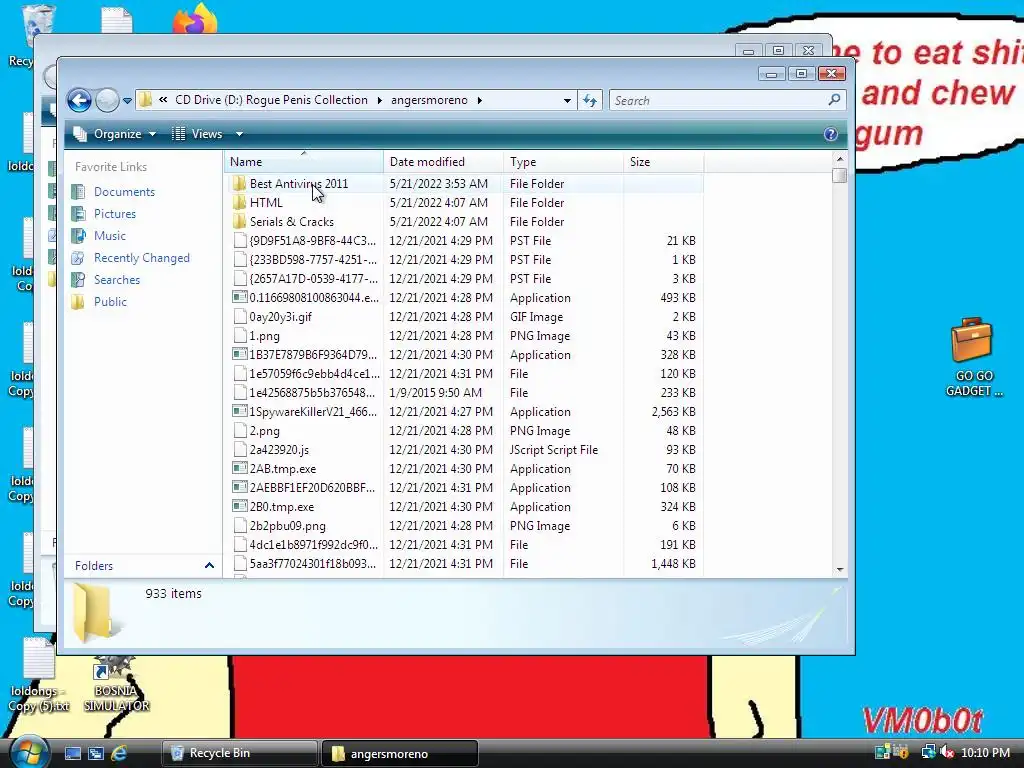The image size is (1024, 768).
Task: Select the Serials & Cracks folder icon
Action: click(240, 221)
